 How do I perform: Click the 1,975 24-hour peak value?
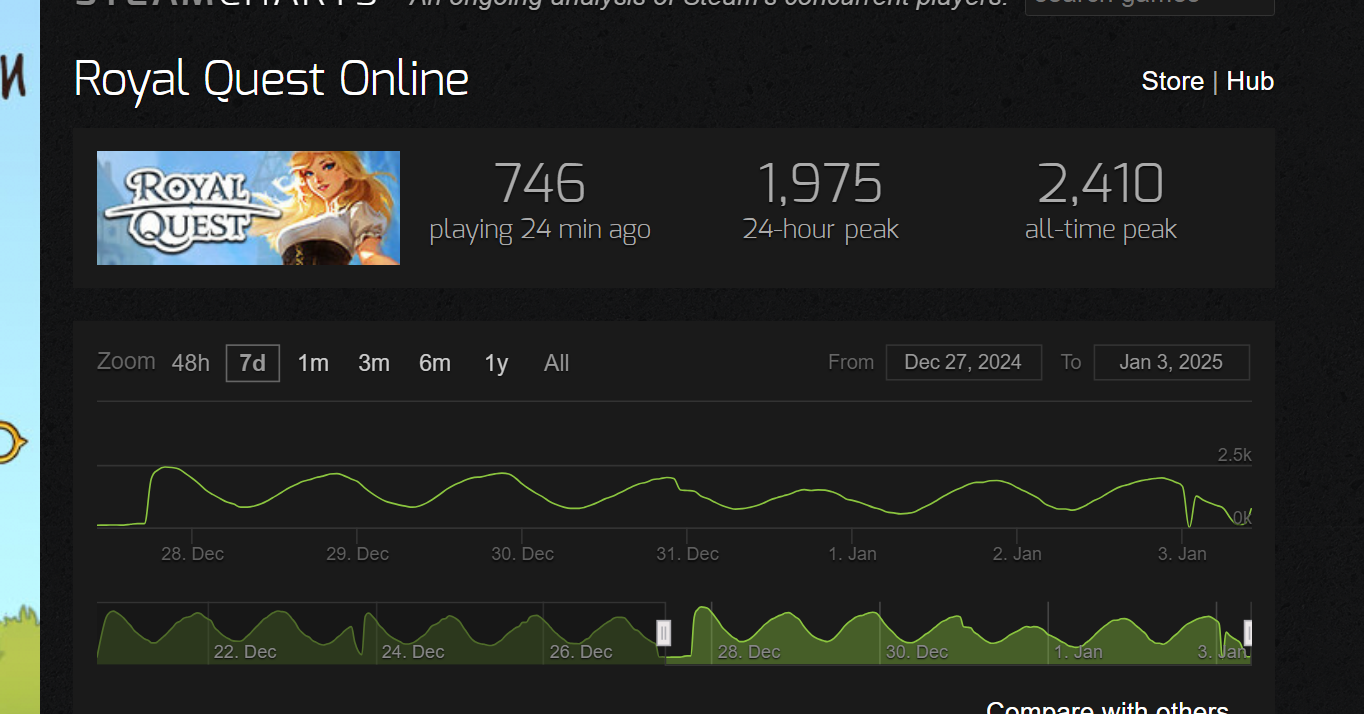tap(820, 184)
